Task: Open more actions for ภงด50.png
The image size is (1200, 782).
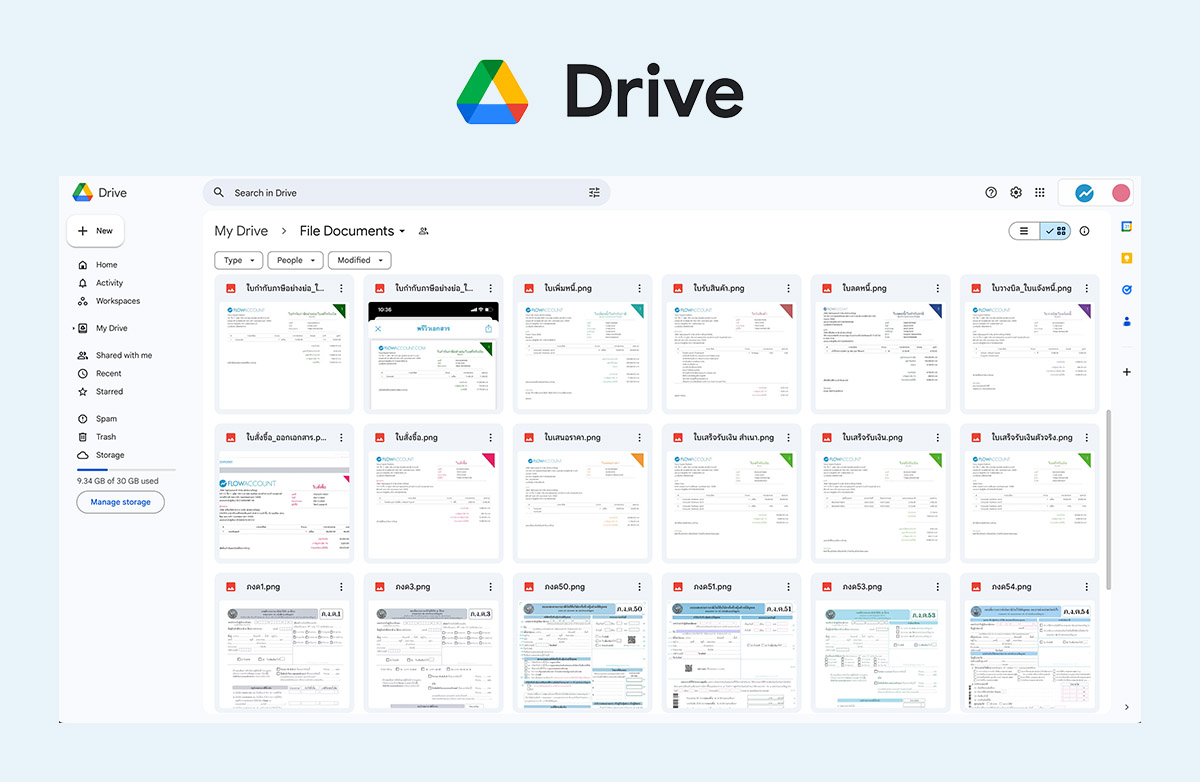Action: 639,587
